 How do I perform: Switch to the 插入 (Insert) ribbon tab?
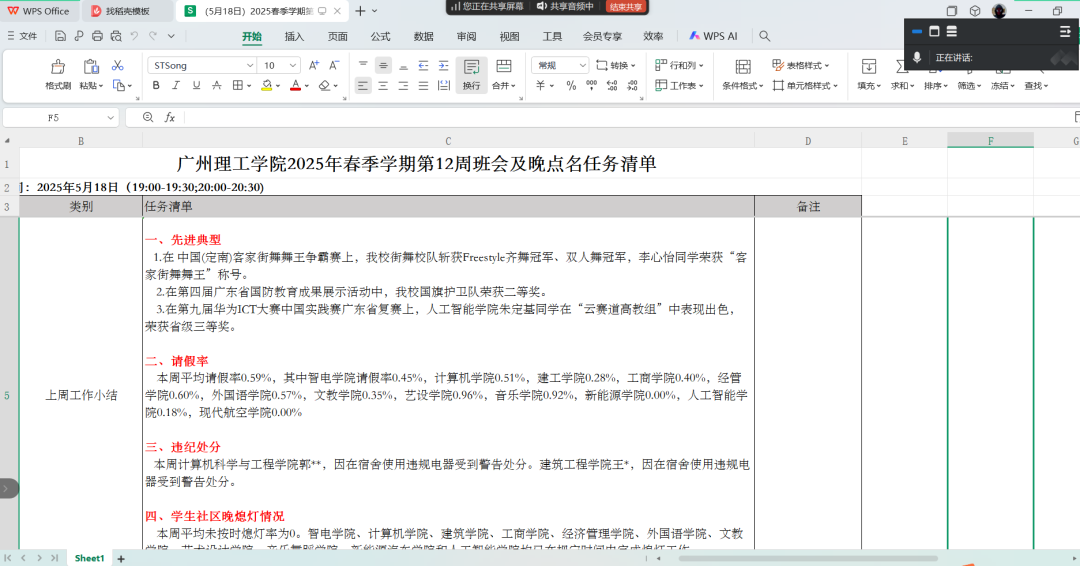coord(294,36)
